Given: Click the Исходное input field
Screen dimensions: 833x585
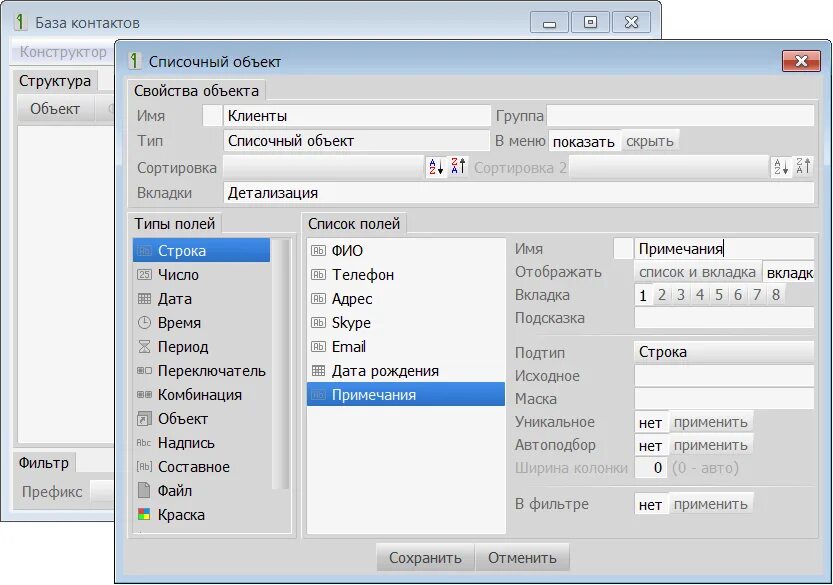Looking at the screenshot, I should (724, 376).
